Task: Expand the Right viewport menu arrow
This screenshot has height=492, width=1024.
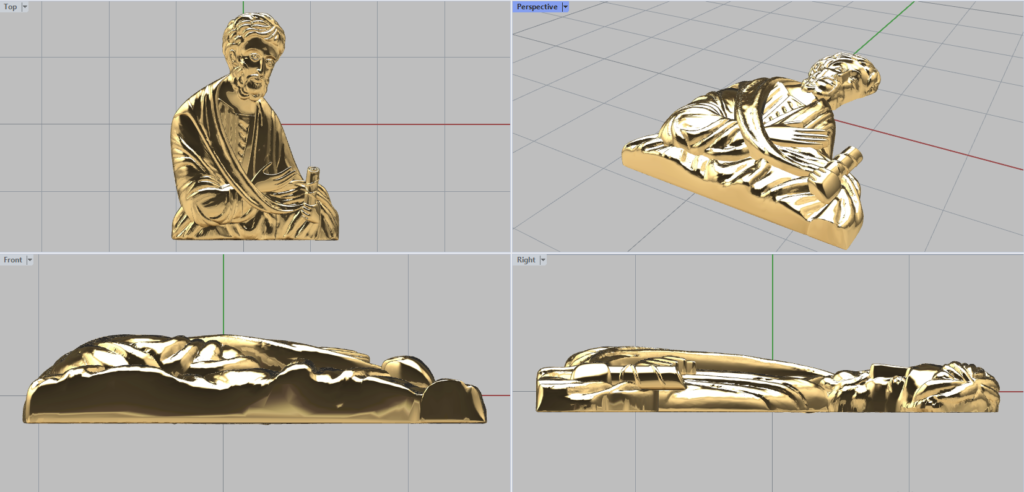Action: pyautogui.click(x=543, y=260)
